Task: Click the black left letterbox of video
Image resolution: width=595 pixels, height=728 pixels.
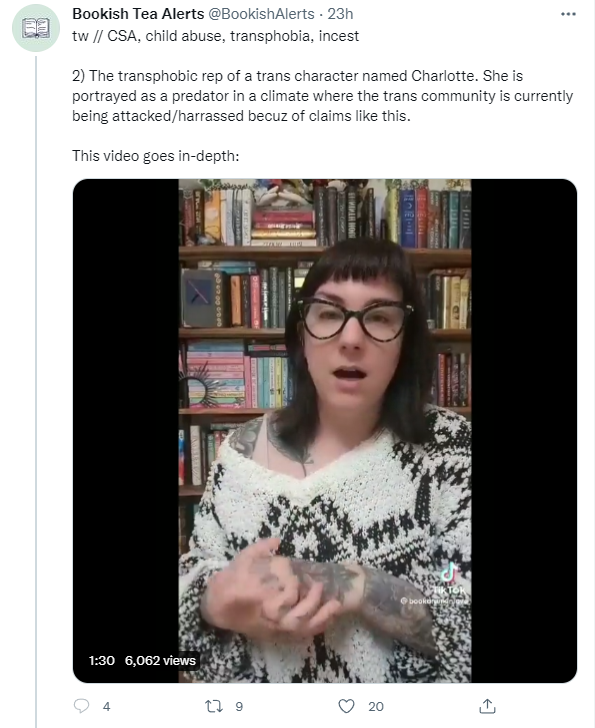Action: (x=126, y=430)
